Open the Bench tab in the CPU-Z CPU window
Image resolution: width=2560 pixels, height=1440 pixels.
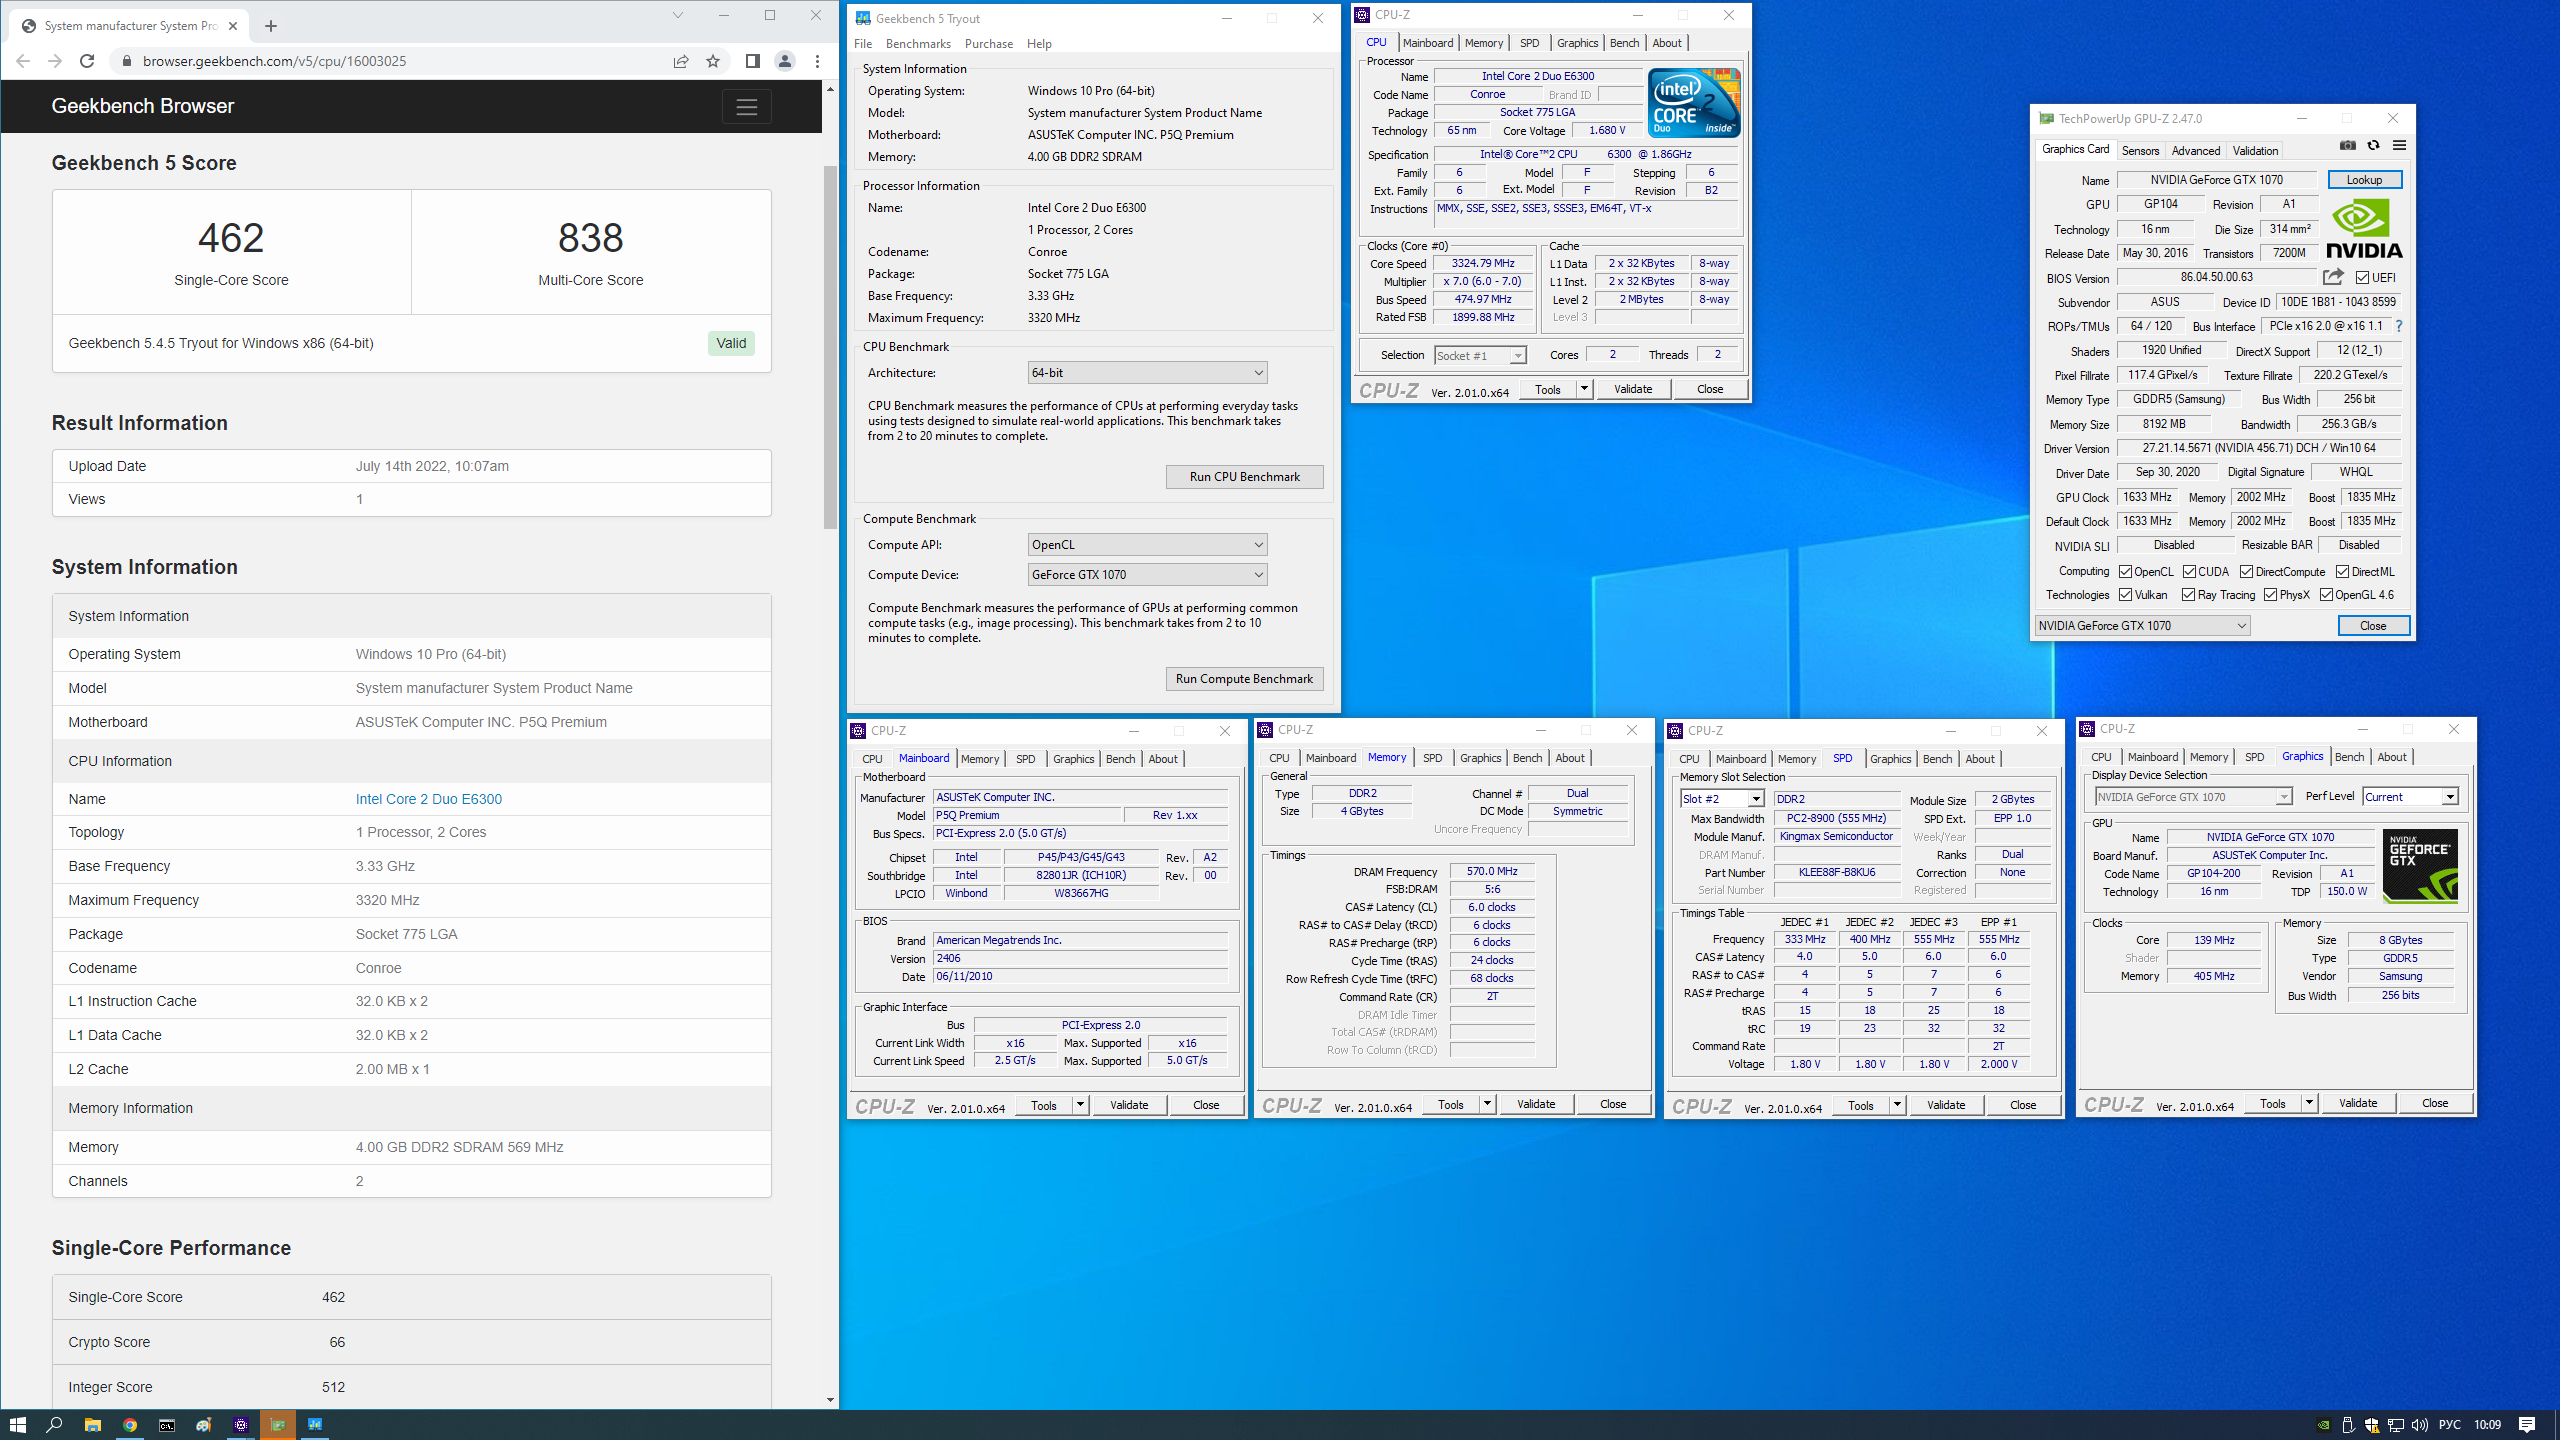tap(1625, 43)
